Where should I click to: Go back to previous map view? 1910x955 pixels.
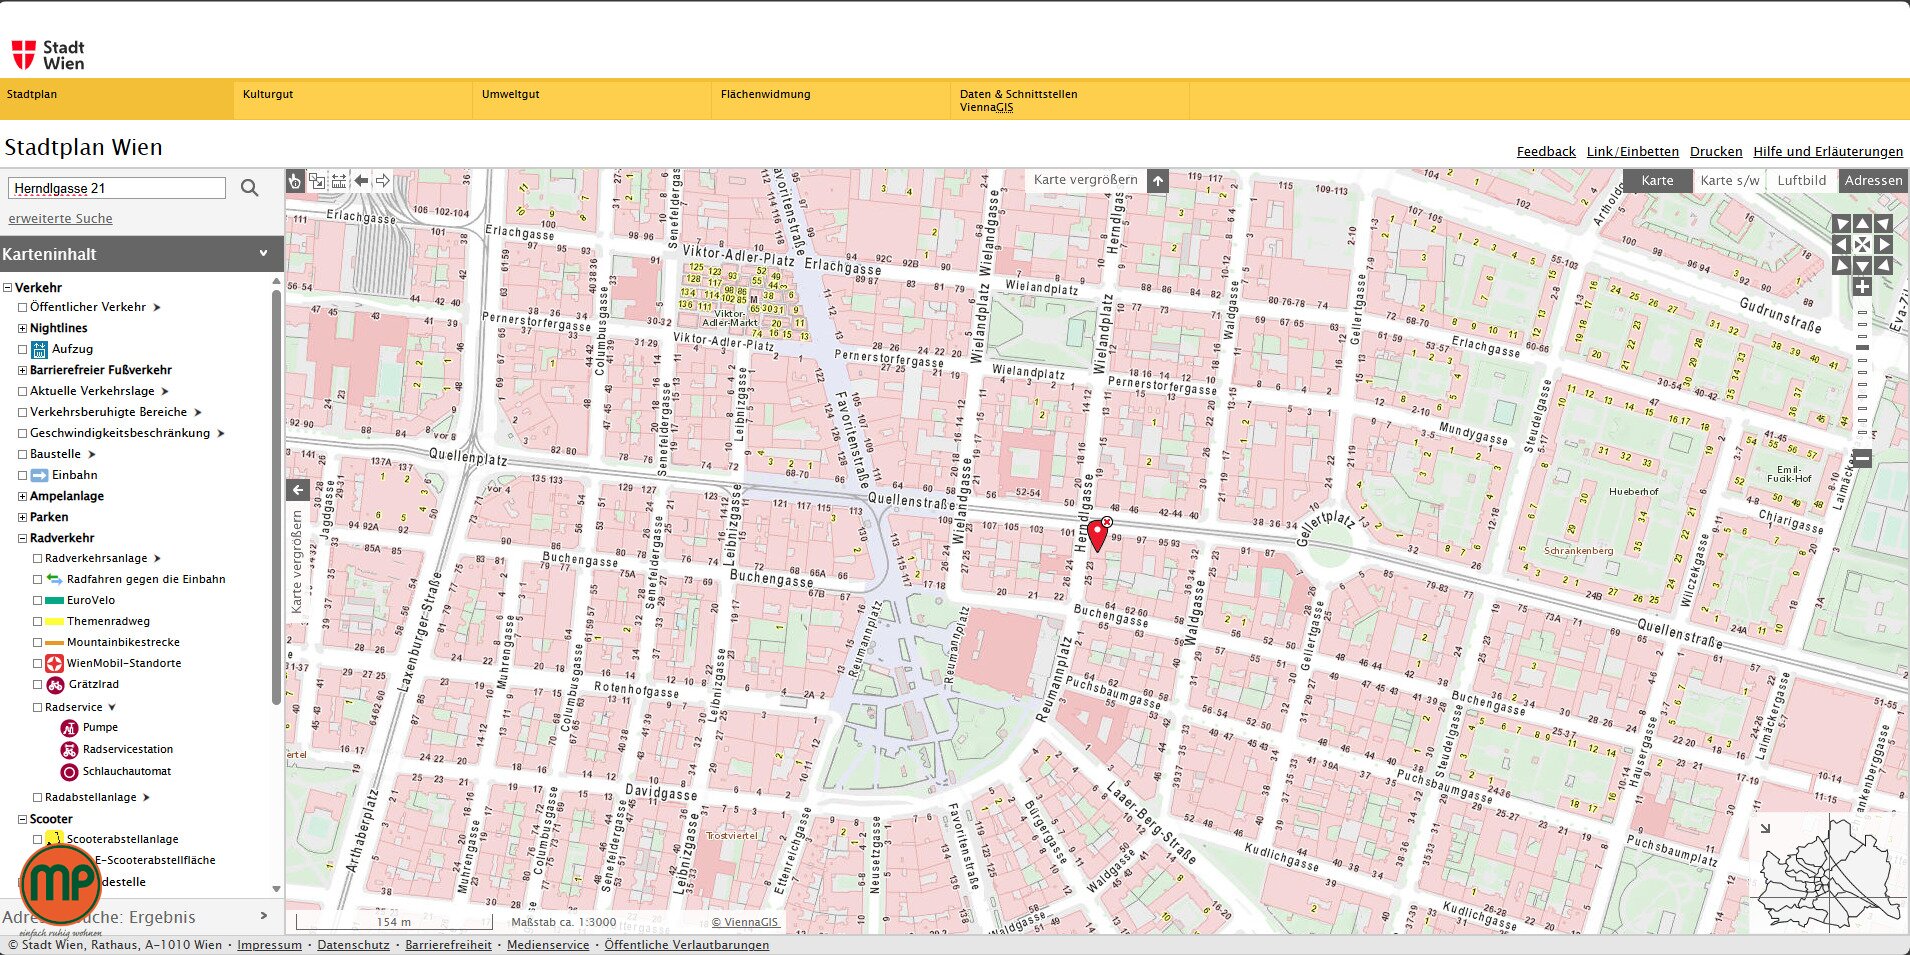tap(361, 181)
